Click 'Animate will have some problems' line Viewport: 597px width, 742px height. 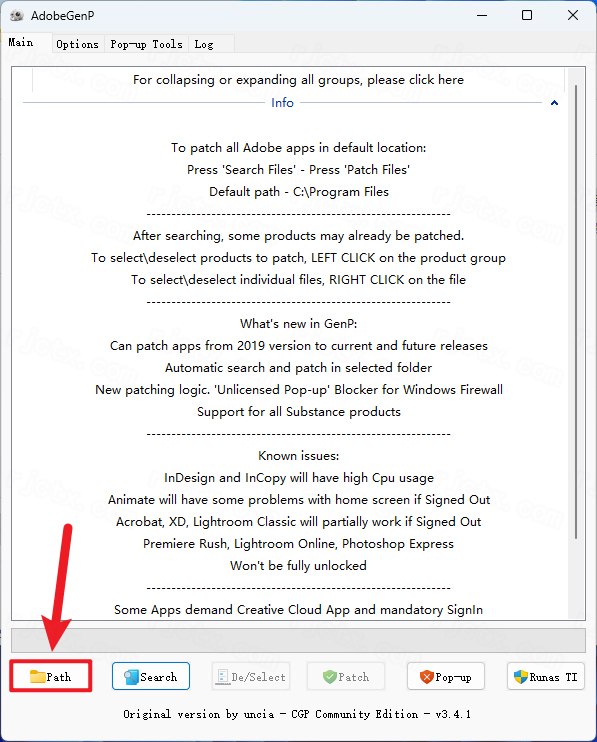click(x=298, y=500)
